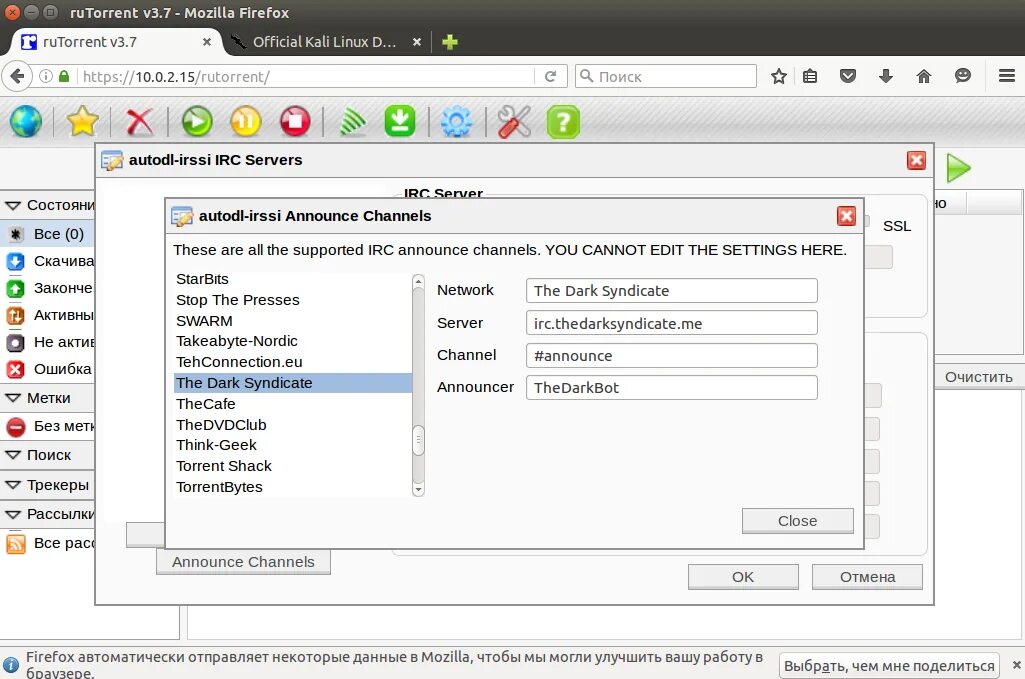
Task: Select Torrent Shack in the channel list
Action: 293,466
